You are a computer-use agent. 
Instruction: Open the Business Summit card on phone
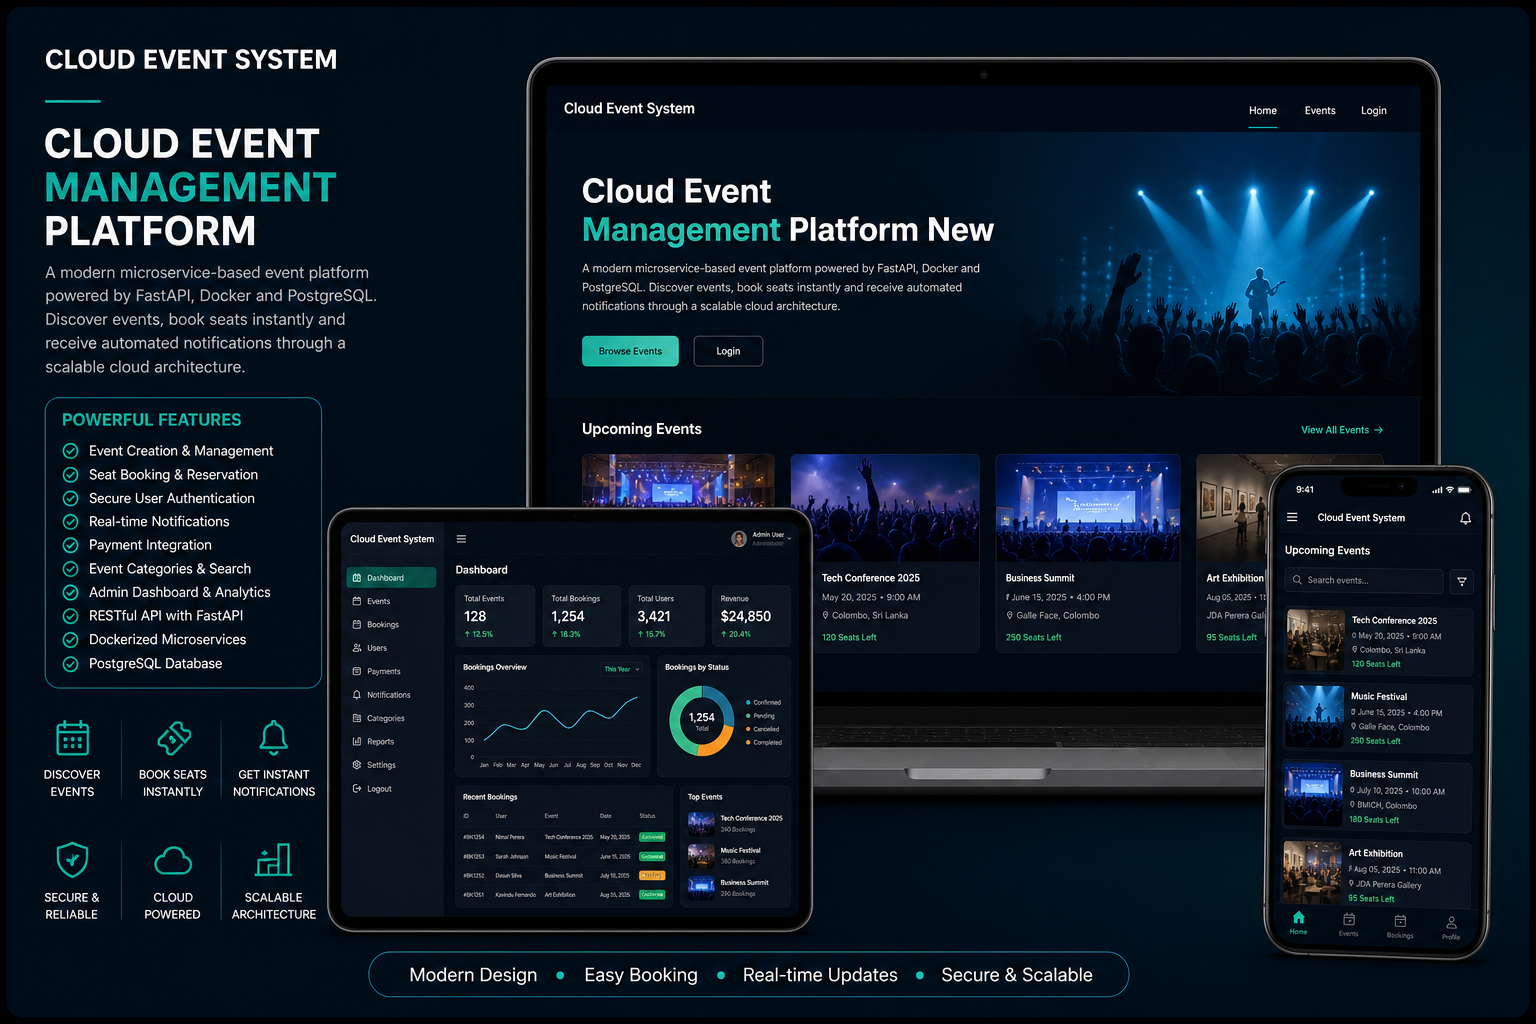[x=1377, y=797]
